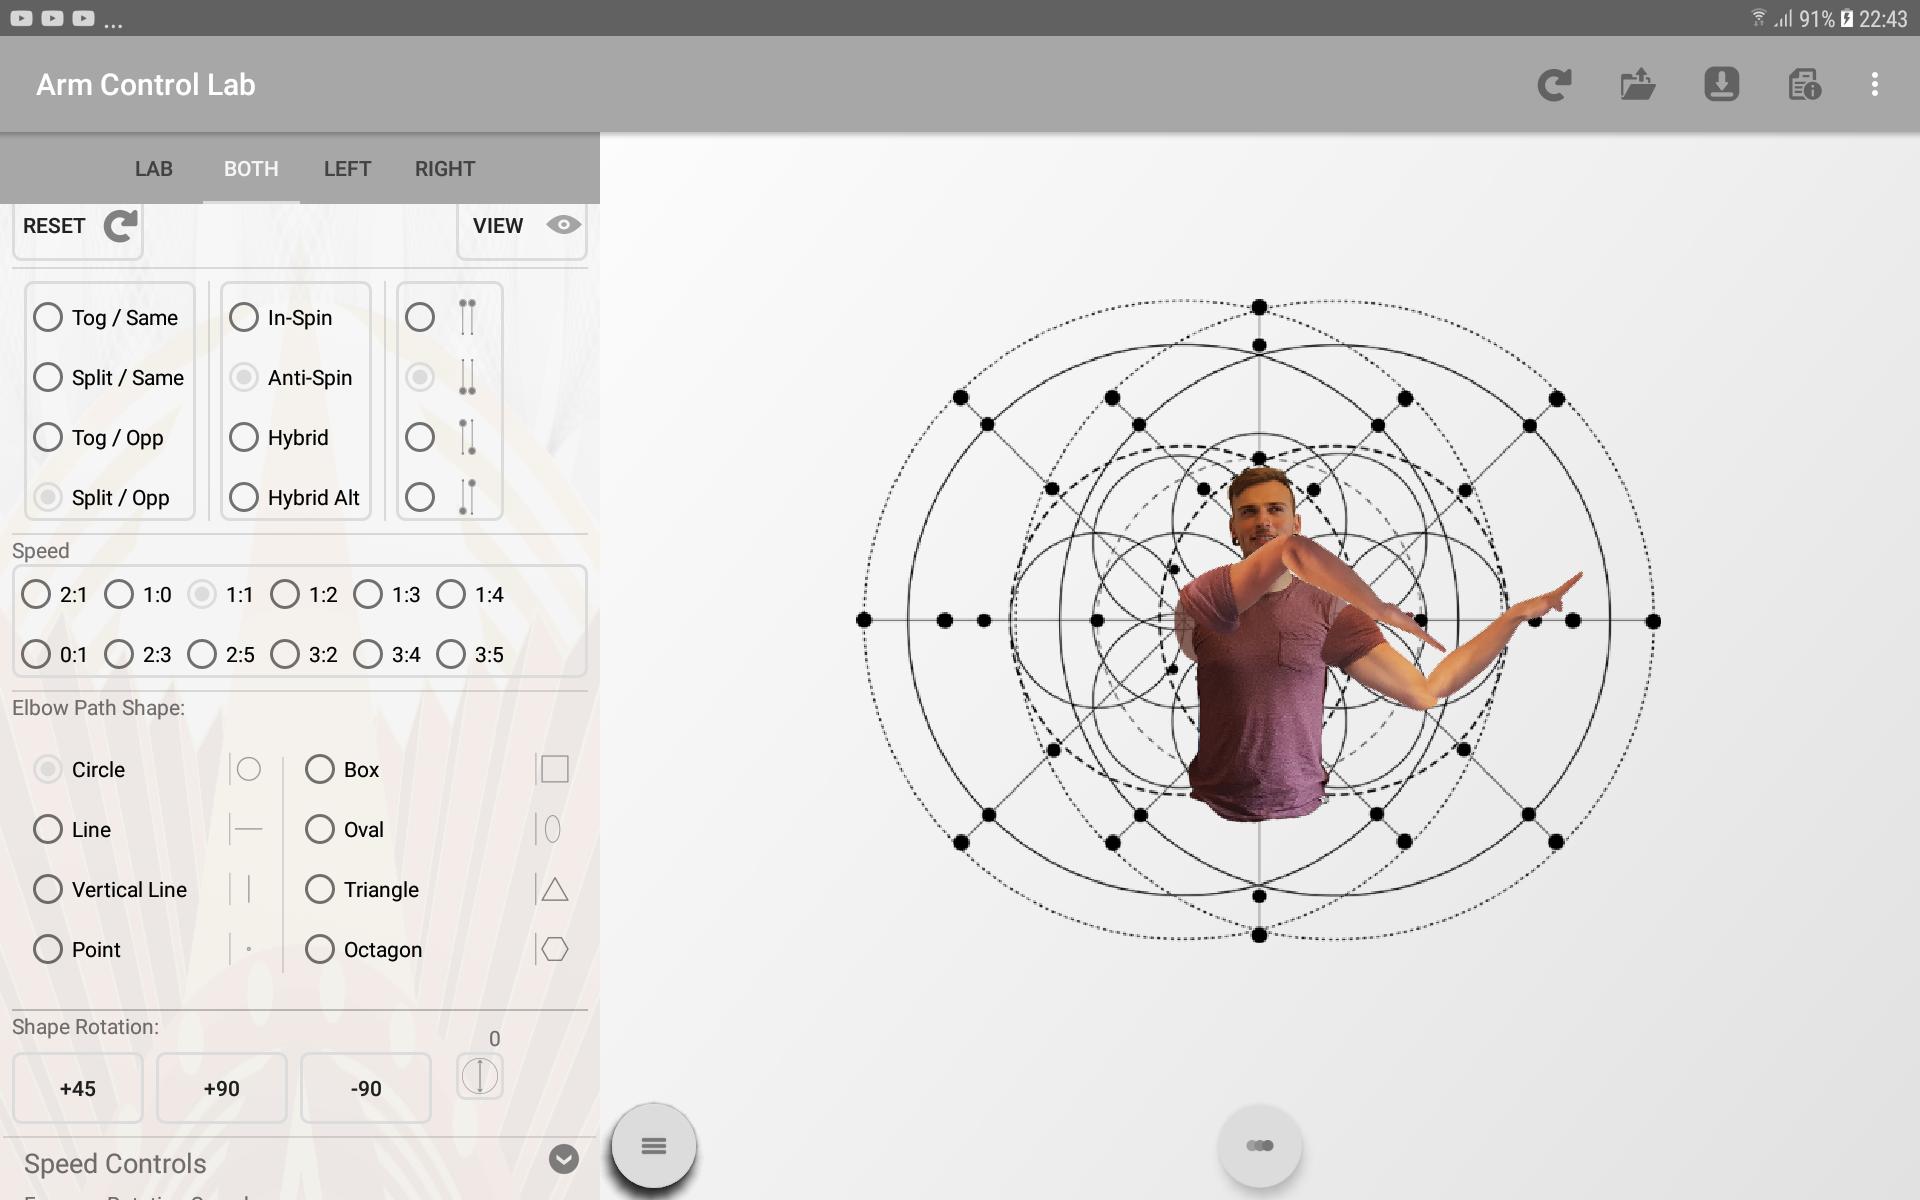Click the RESET refresh icon
Screen dimensions: 1920x1200
tap(120, 225)
